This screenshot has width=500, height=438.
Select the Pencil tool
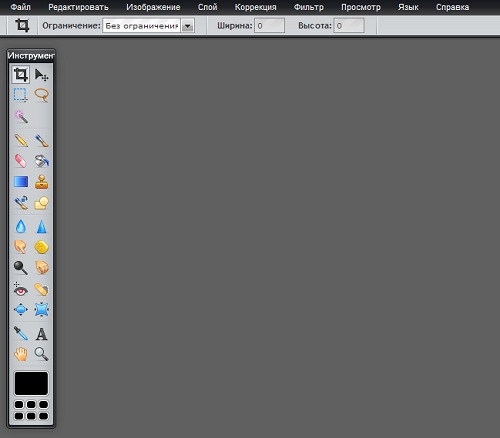point(21,140)
